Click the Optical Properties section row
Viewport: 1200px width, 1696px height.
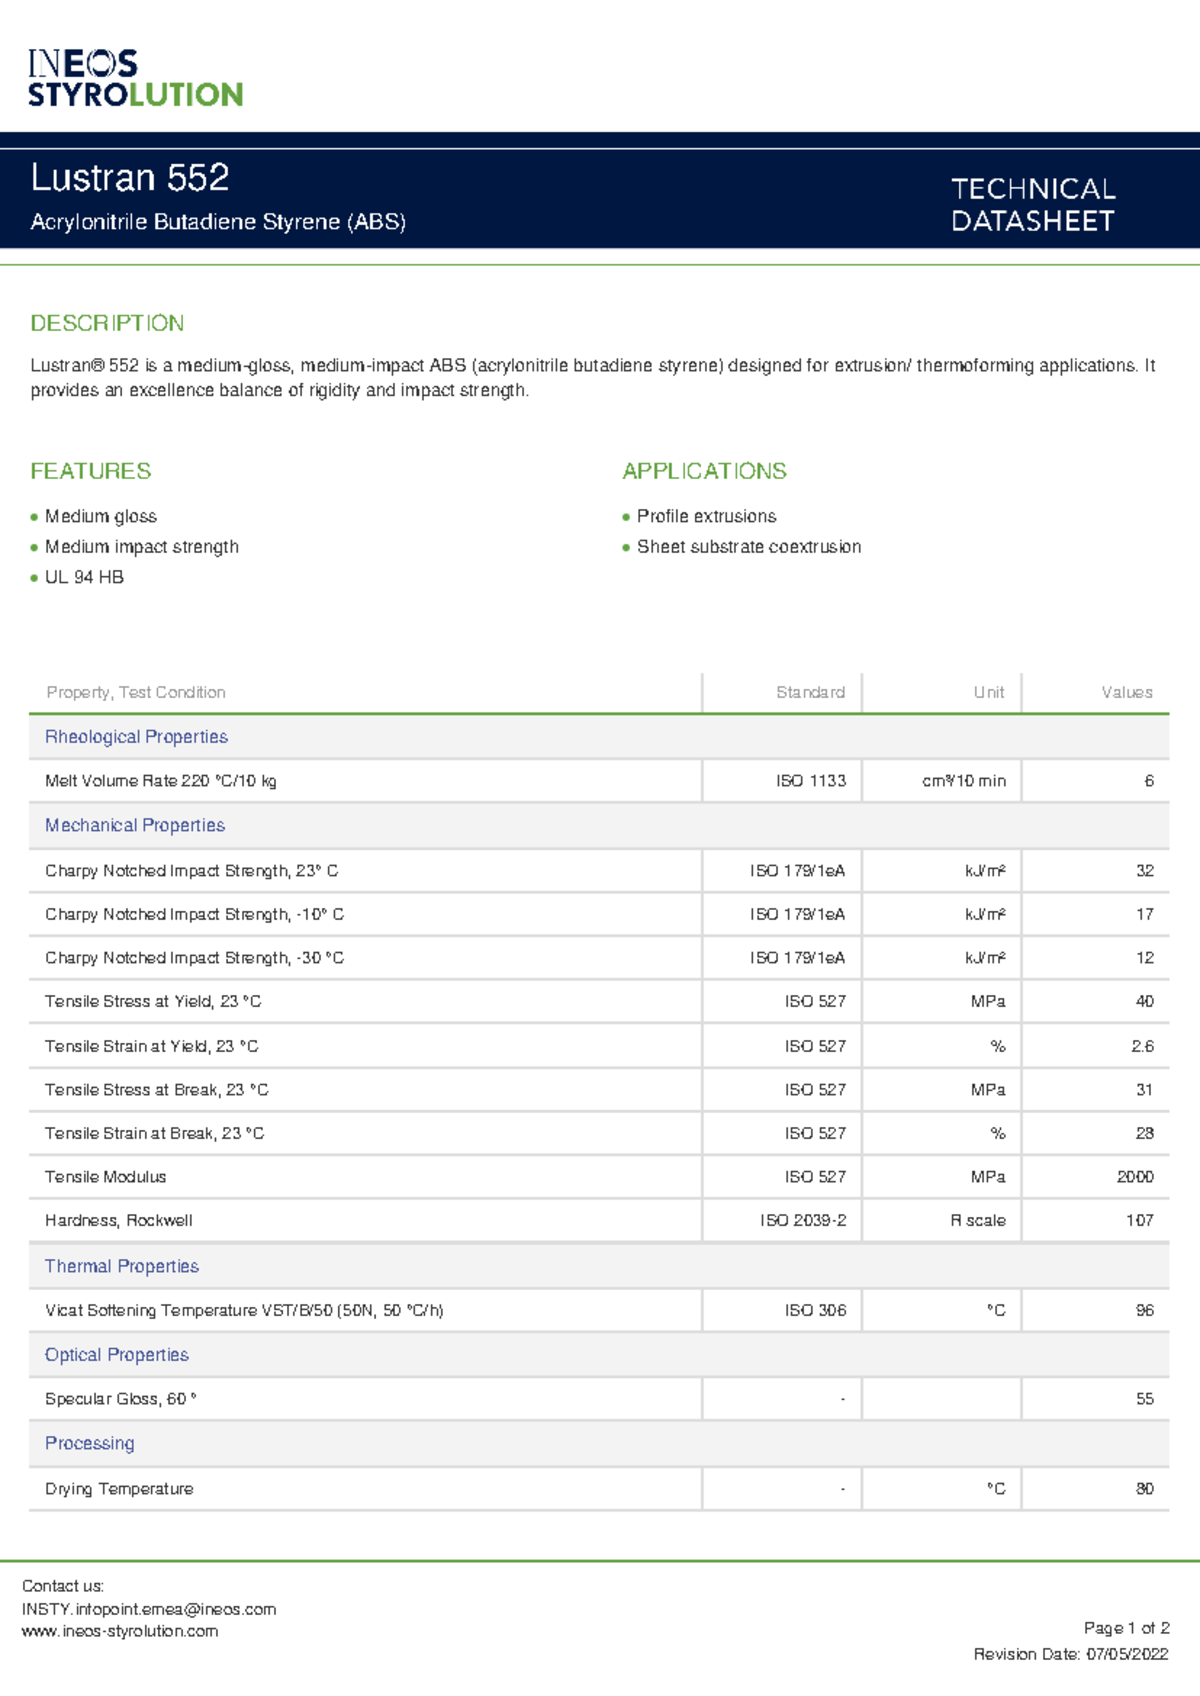(599, 1355)
